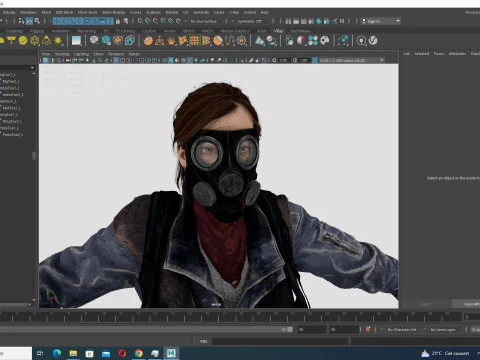The height and width of the screenshot is (360, 480).
Task: Open the Mesh Tools menu
Action: click(87, 12)
